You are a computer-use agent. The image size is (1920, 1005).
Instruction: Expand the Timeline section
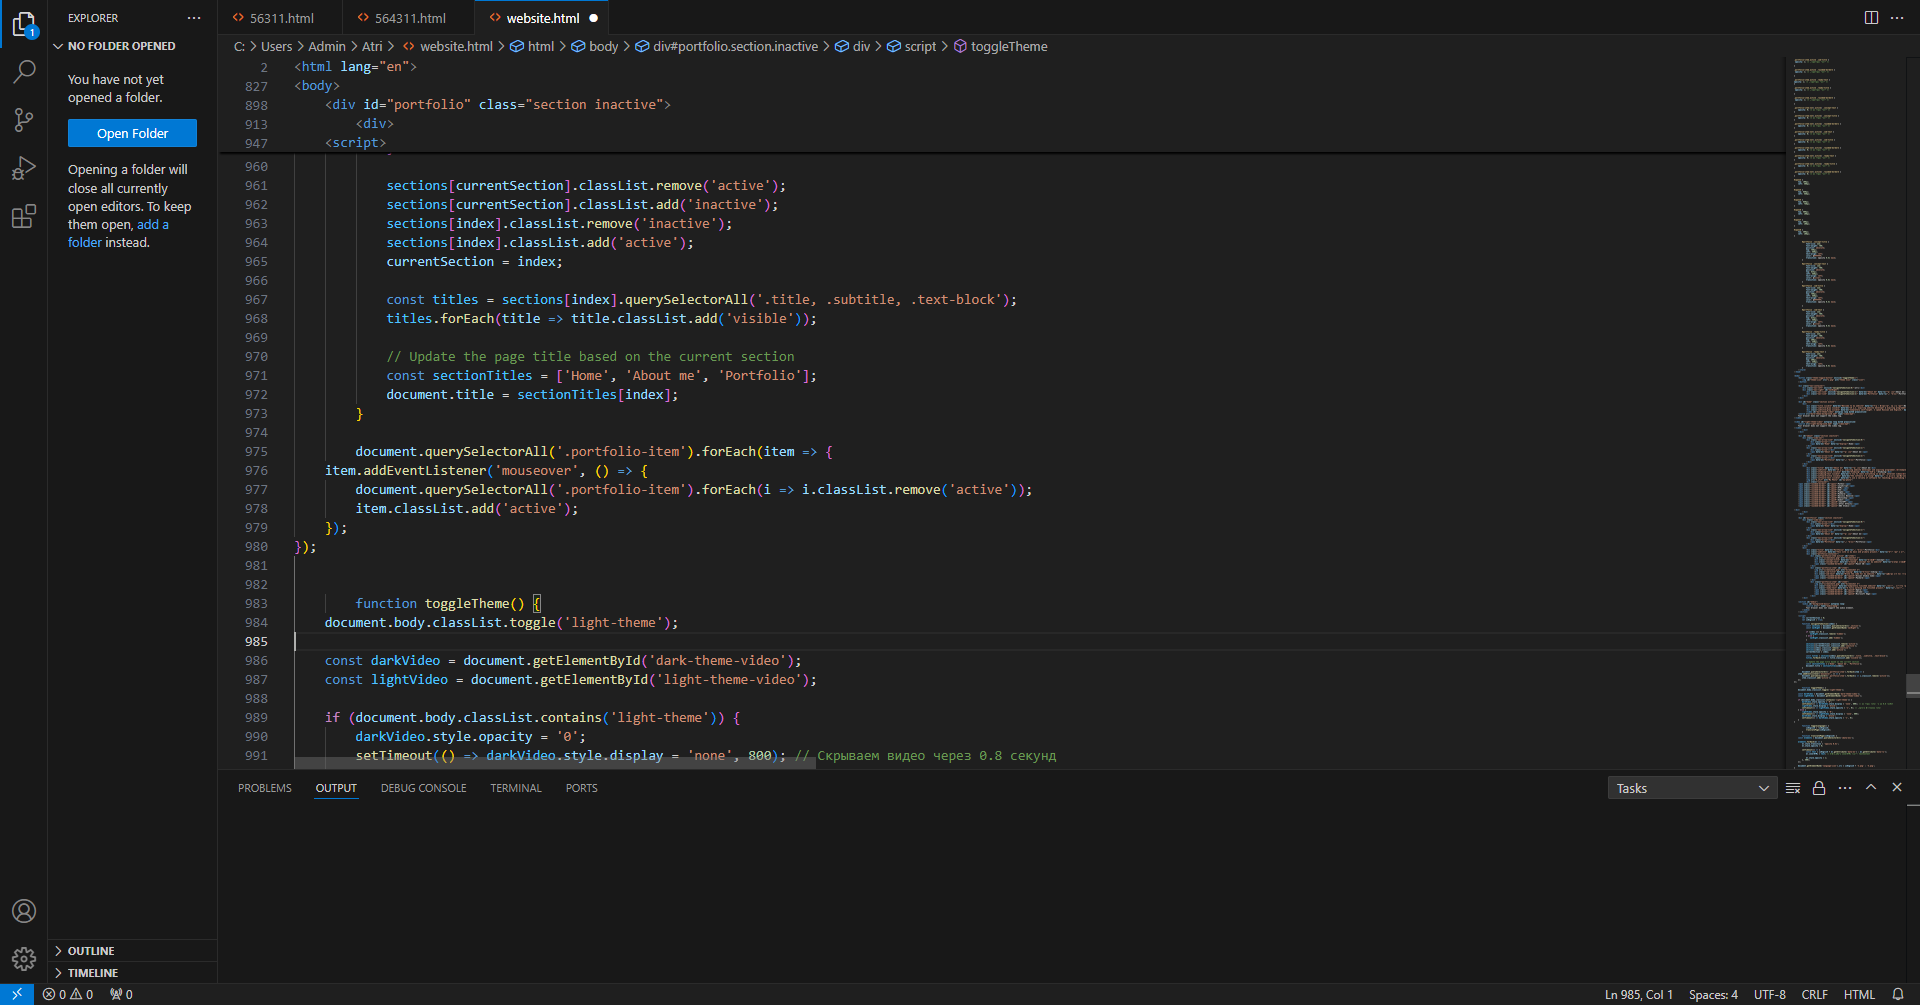pyautogui.click(x=132, y=973)
